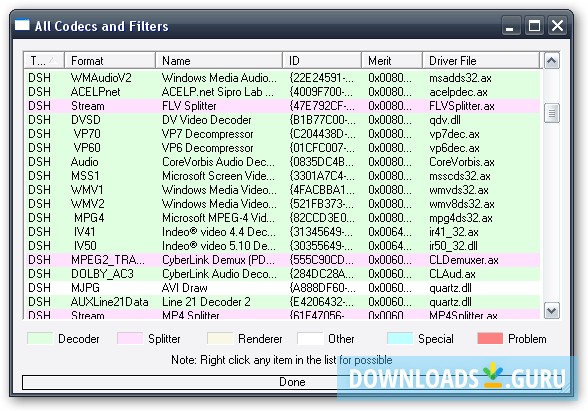Sort list by ID column header

(x=322, y=60)
